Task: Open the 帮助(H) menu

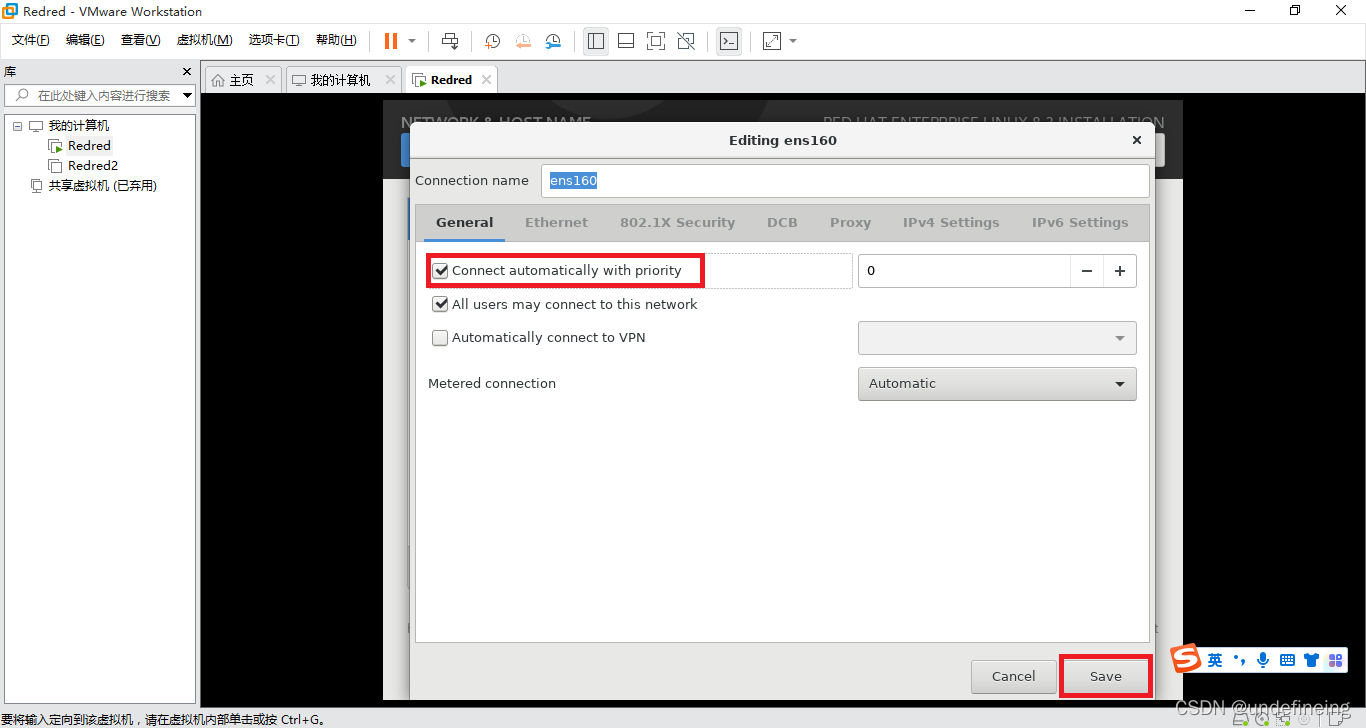Action: point(336,40)
